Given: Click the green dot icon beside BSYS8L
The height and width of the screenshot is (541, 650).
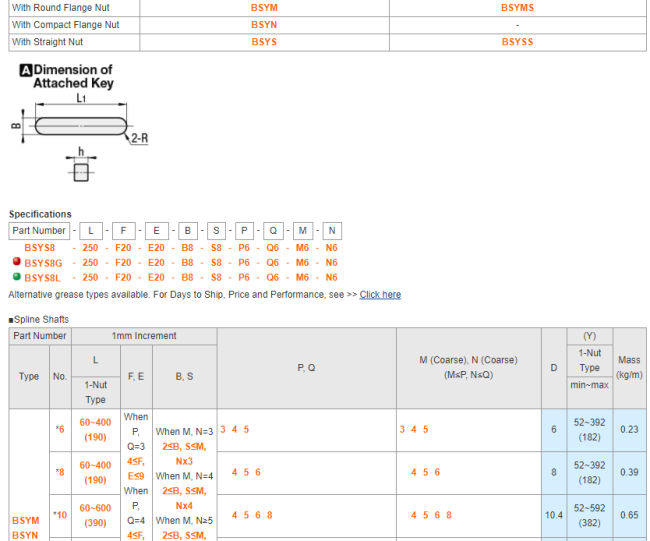Looking at the screenshot, I should tap(15, 277).
